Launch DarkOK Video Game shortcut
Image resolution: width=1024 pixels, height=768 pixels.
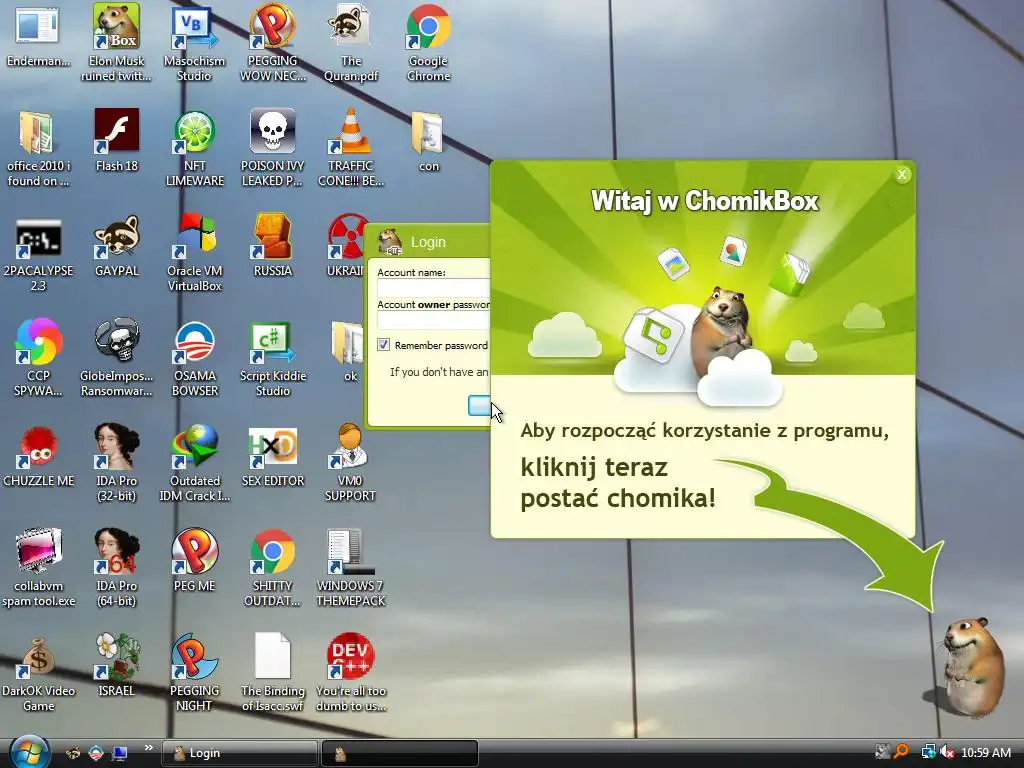click(38, 674)
